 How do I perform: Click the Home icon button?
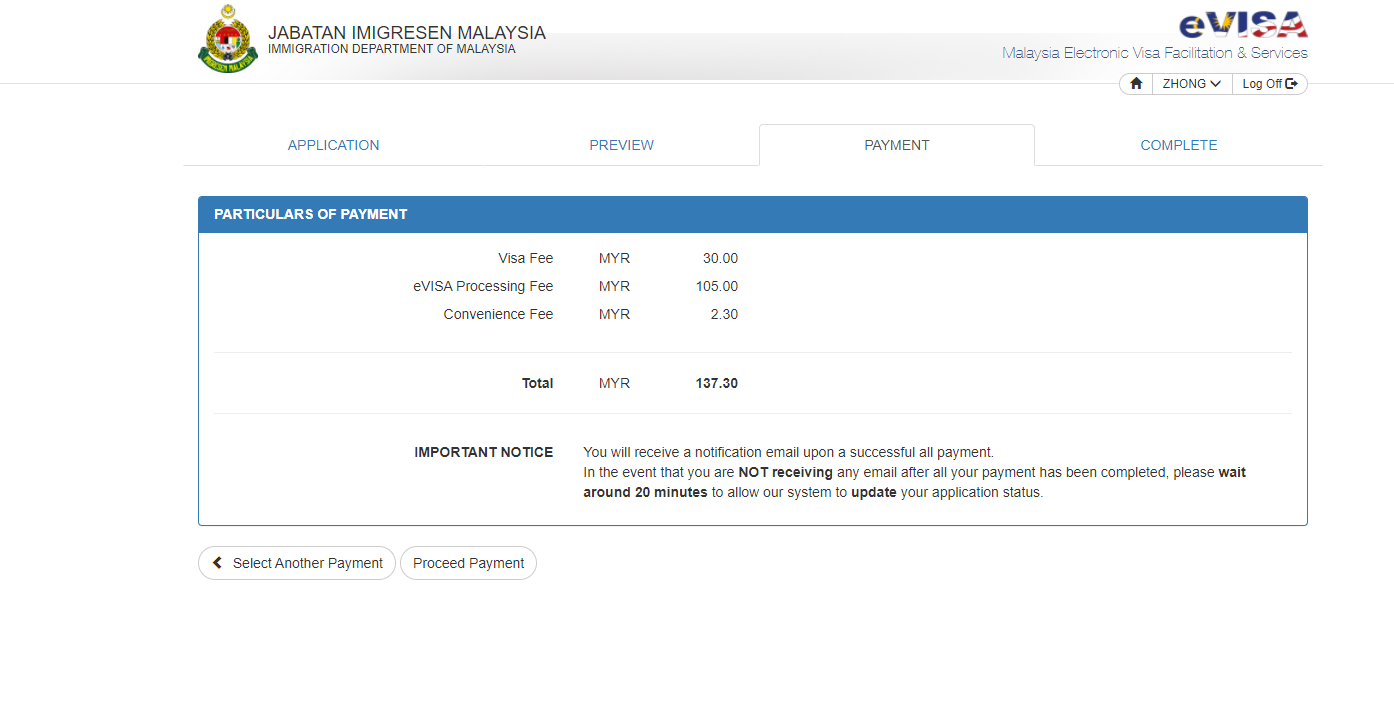point(1136,84)
